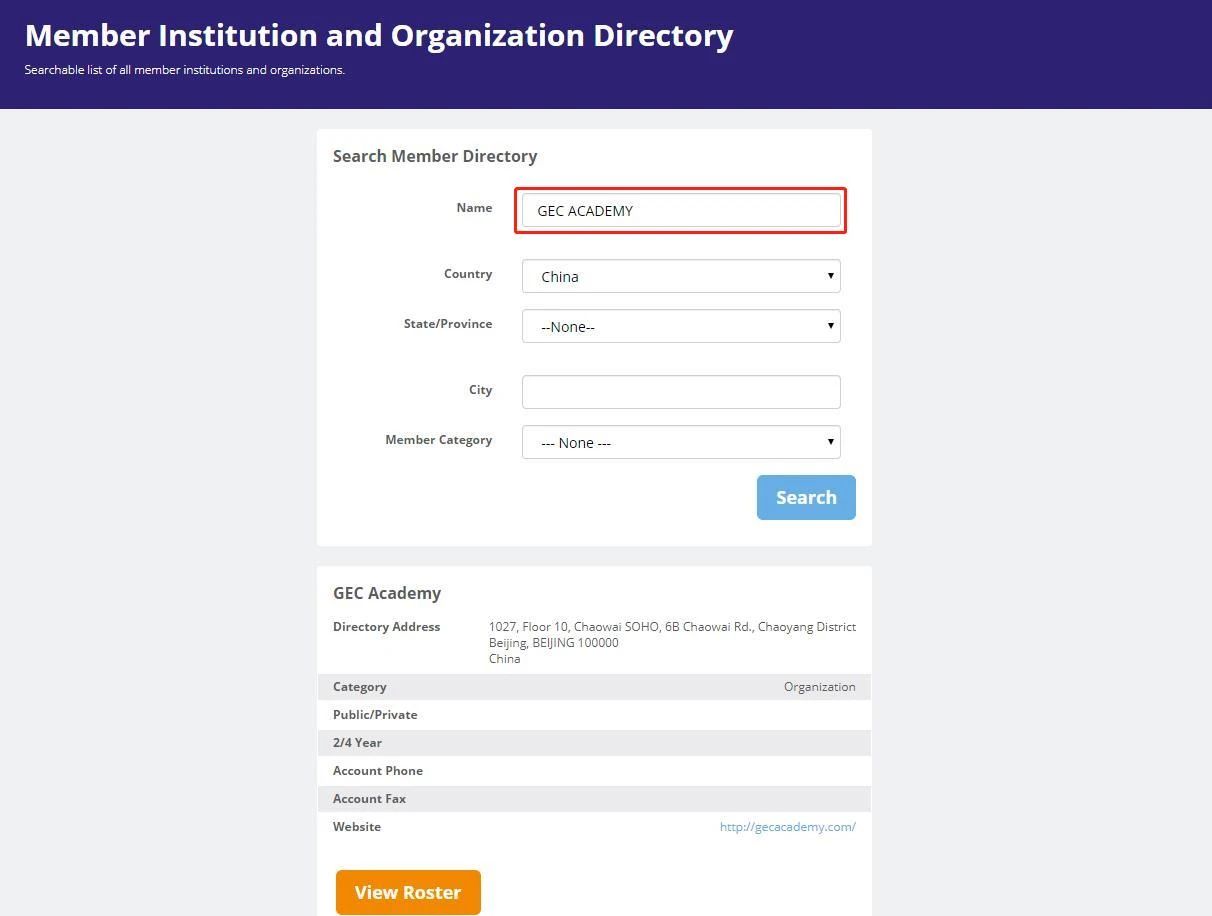The image size is (1212, 916).
Task: Click the Account Phone row label
Action: click(378, 771)
